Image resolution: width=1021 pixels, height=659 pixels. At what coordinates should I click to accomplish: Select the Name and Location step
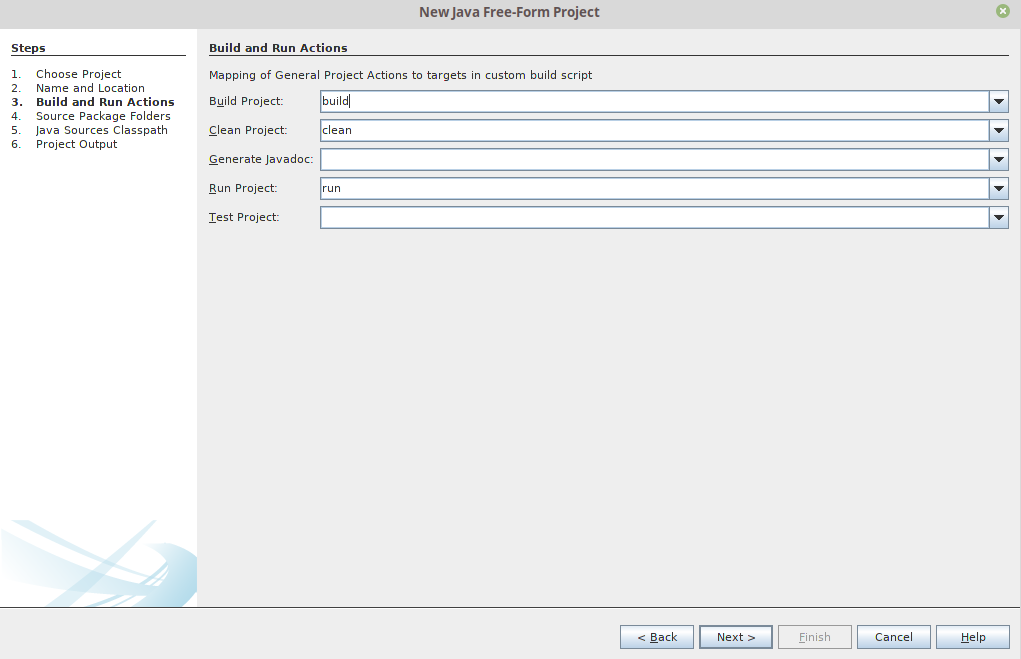(x=90, y=88)
